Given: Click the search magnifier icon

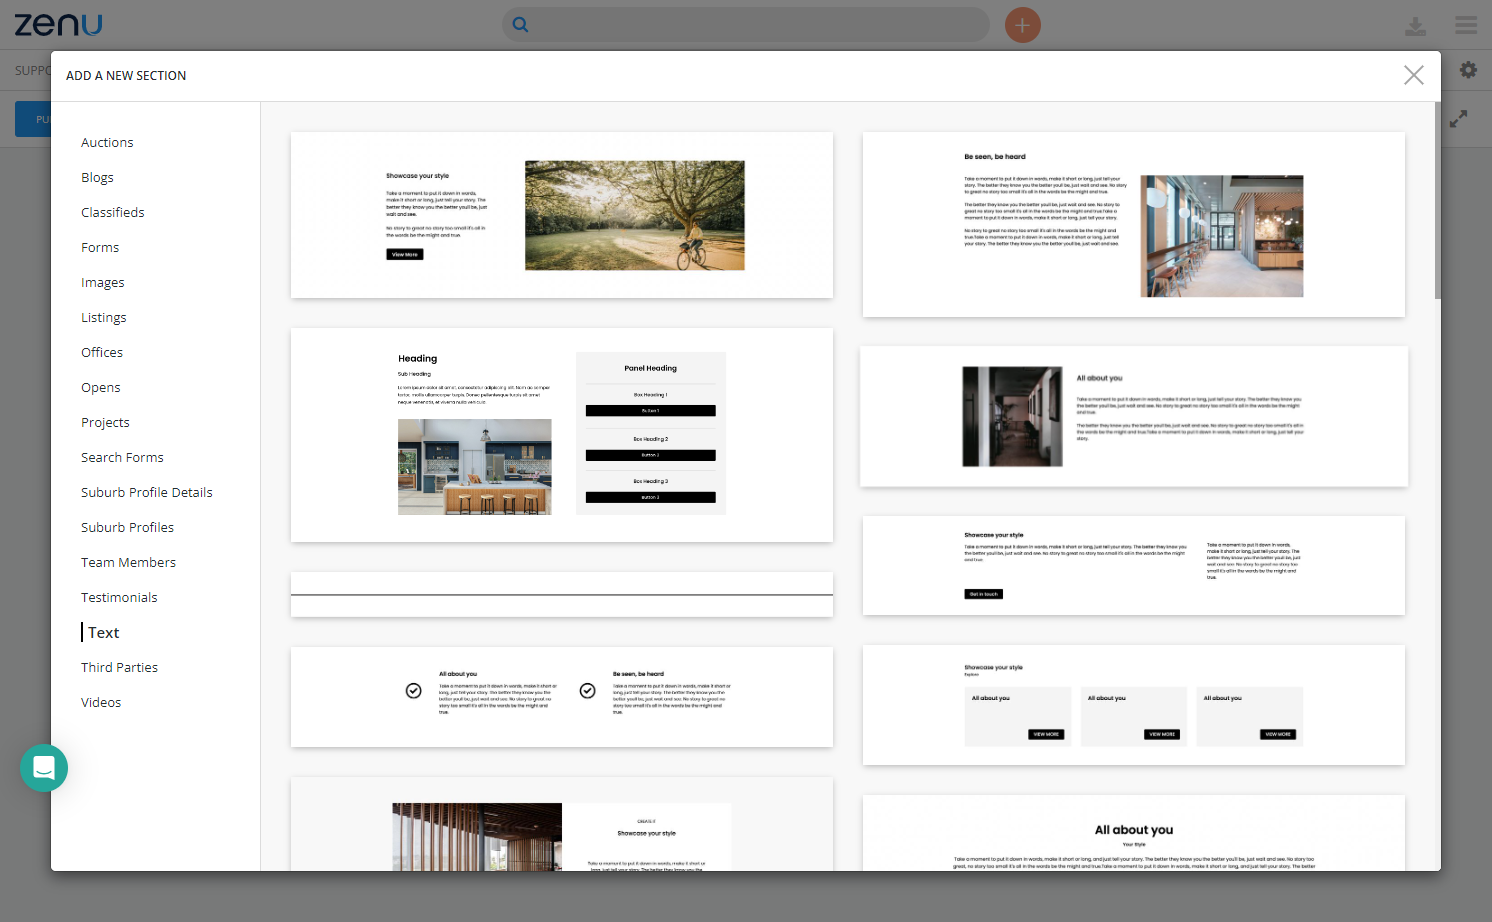Looking at the screenshot, I should click(520, 25).
